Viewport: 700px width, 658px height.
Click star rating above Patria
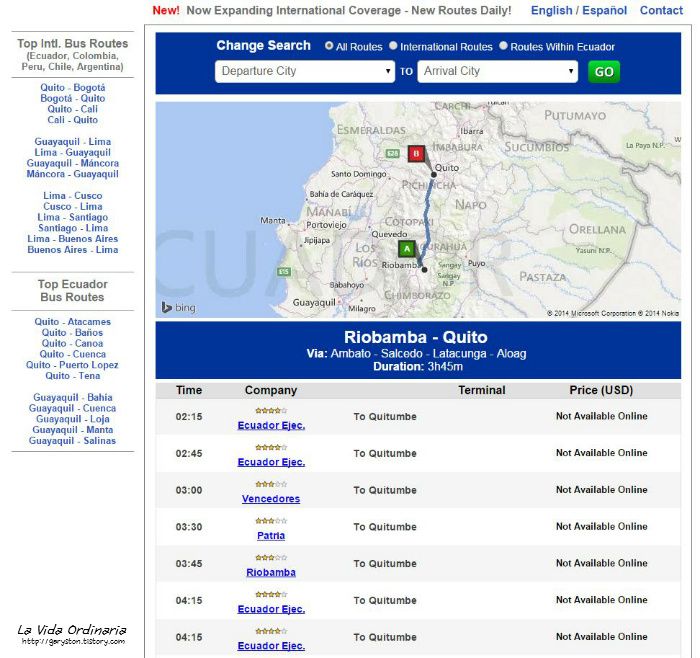(271, 521)
